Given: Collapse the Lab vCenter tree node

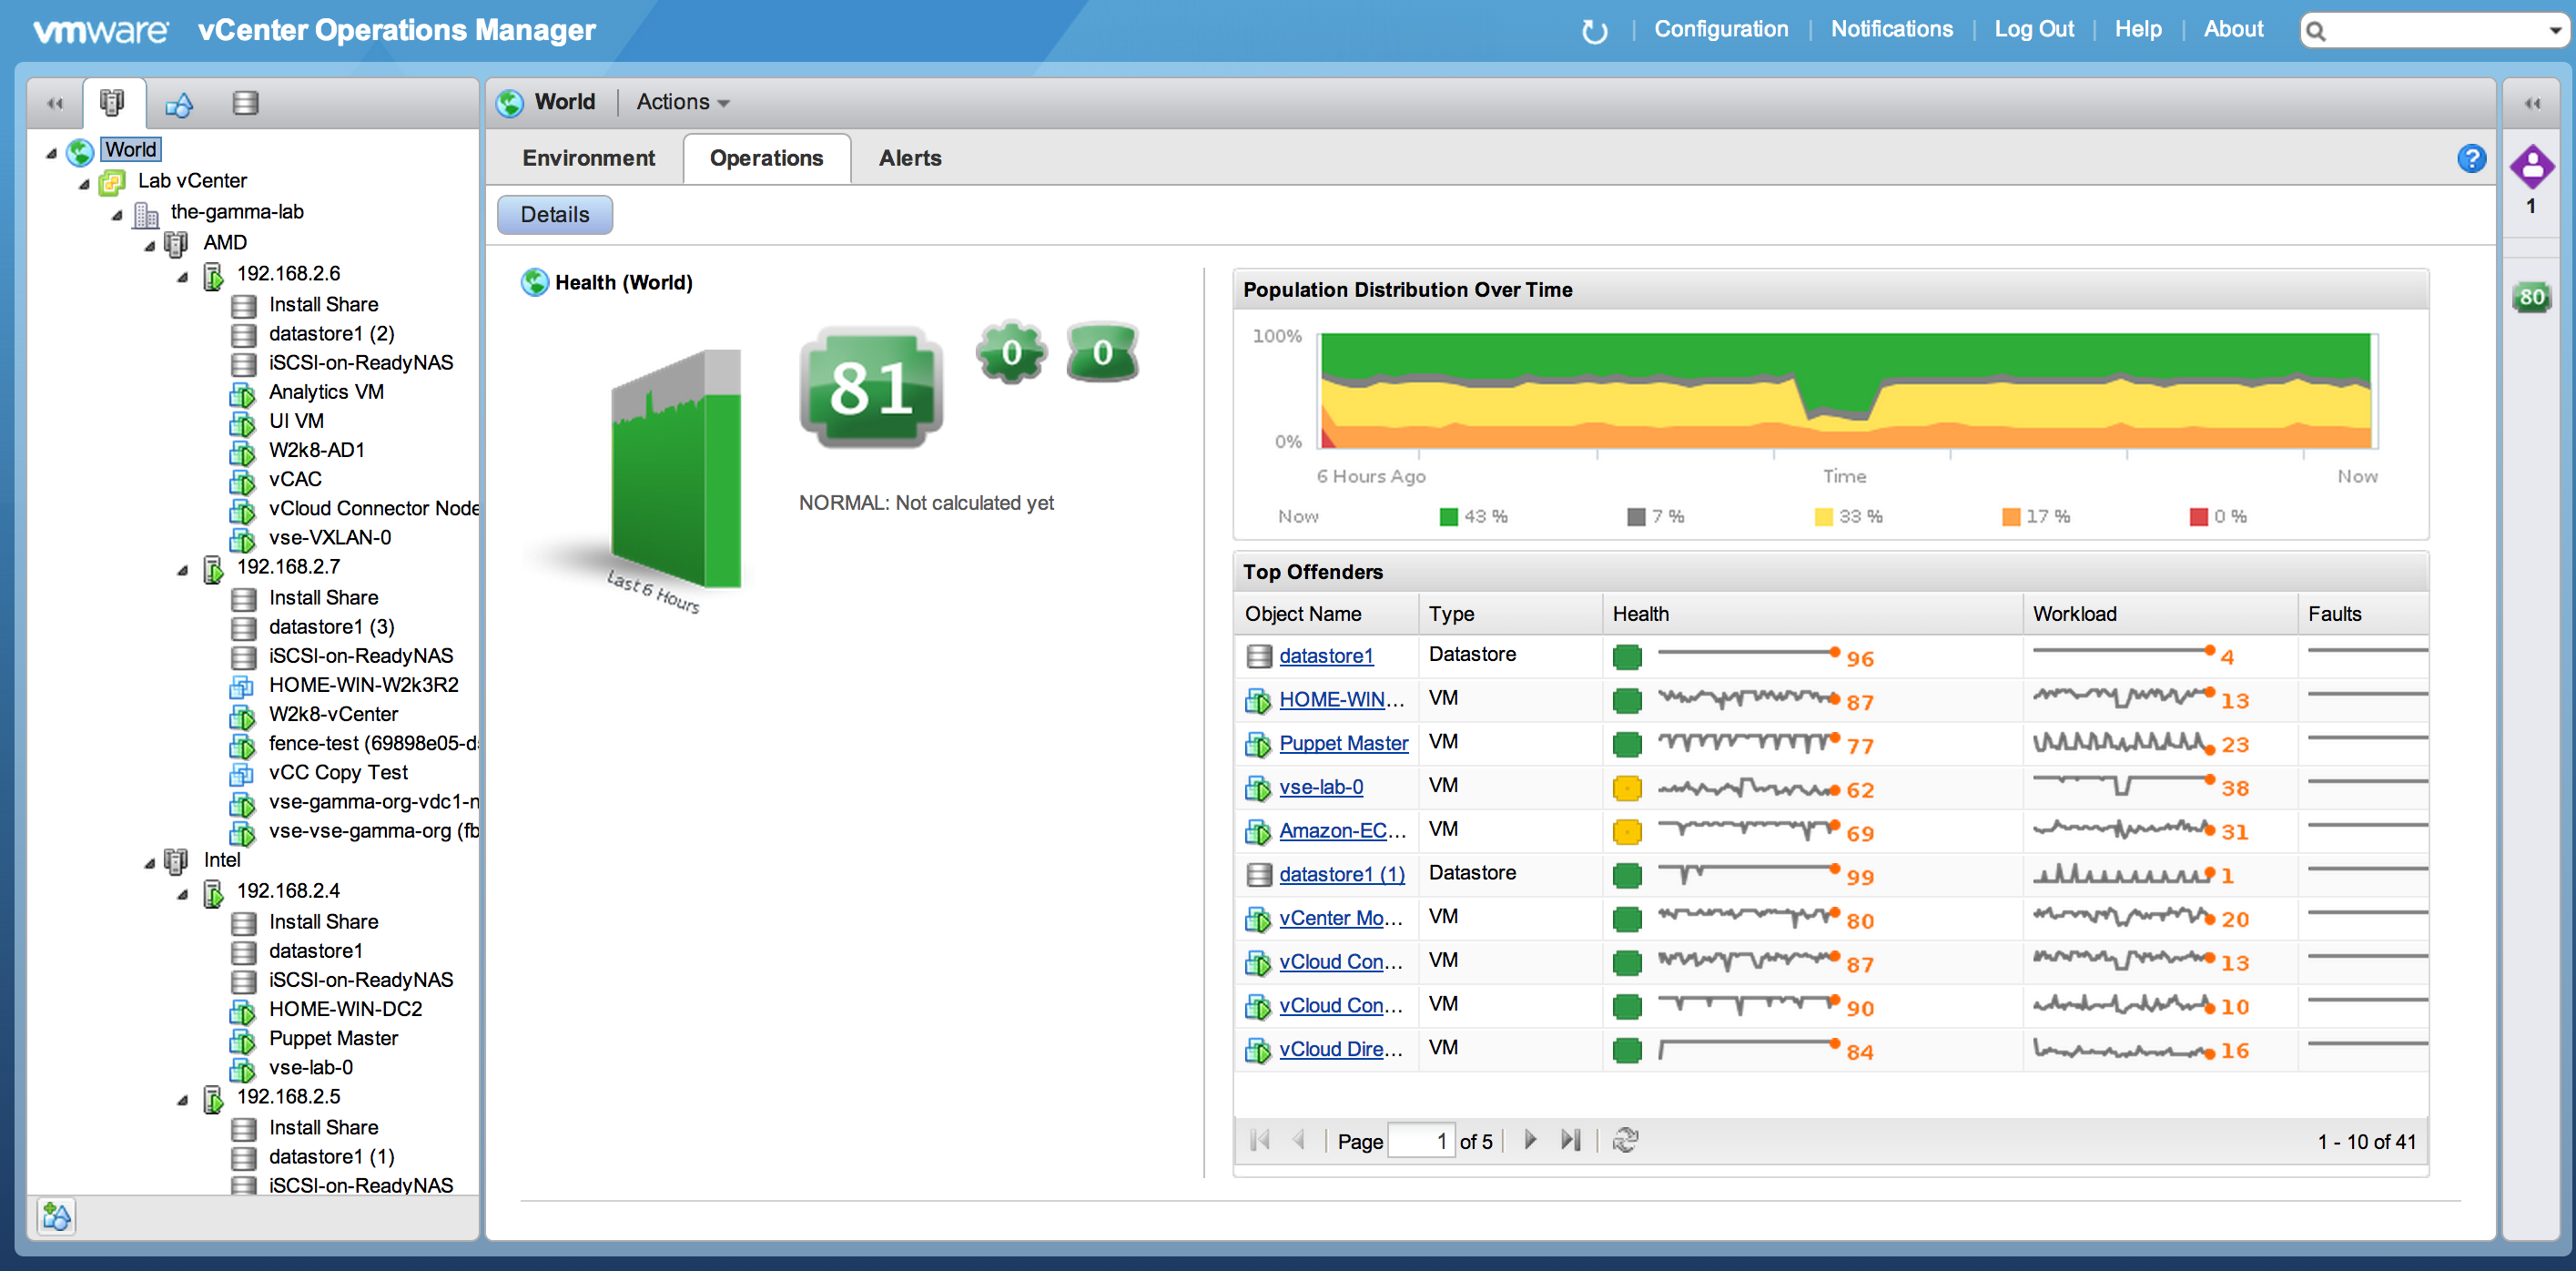Looking at the screenshot, I should [x=85, y=183].
